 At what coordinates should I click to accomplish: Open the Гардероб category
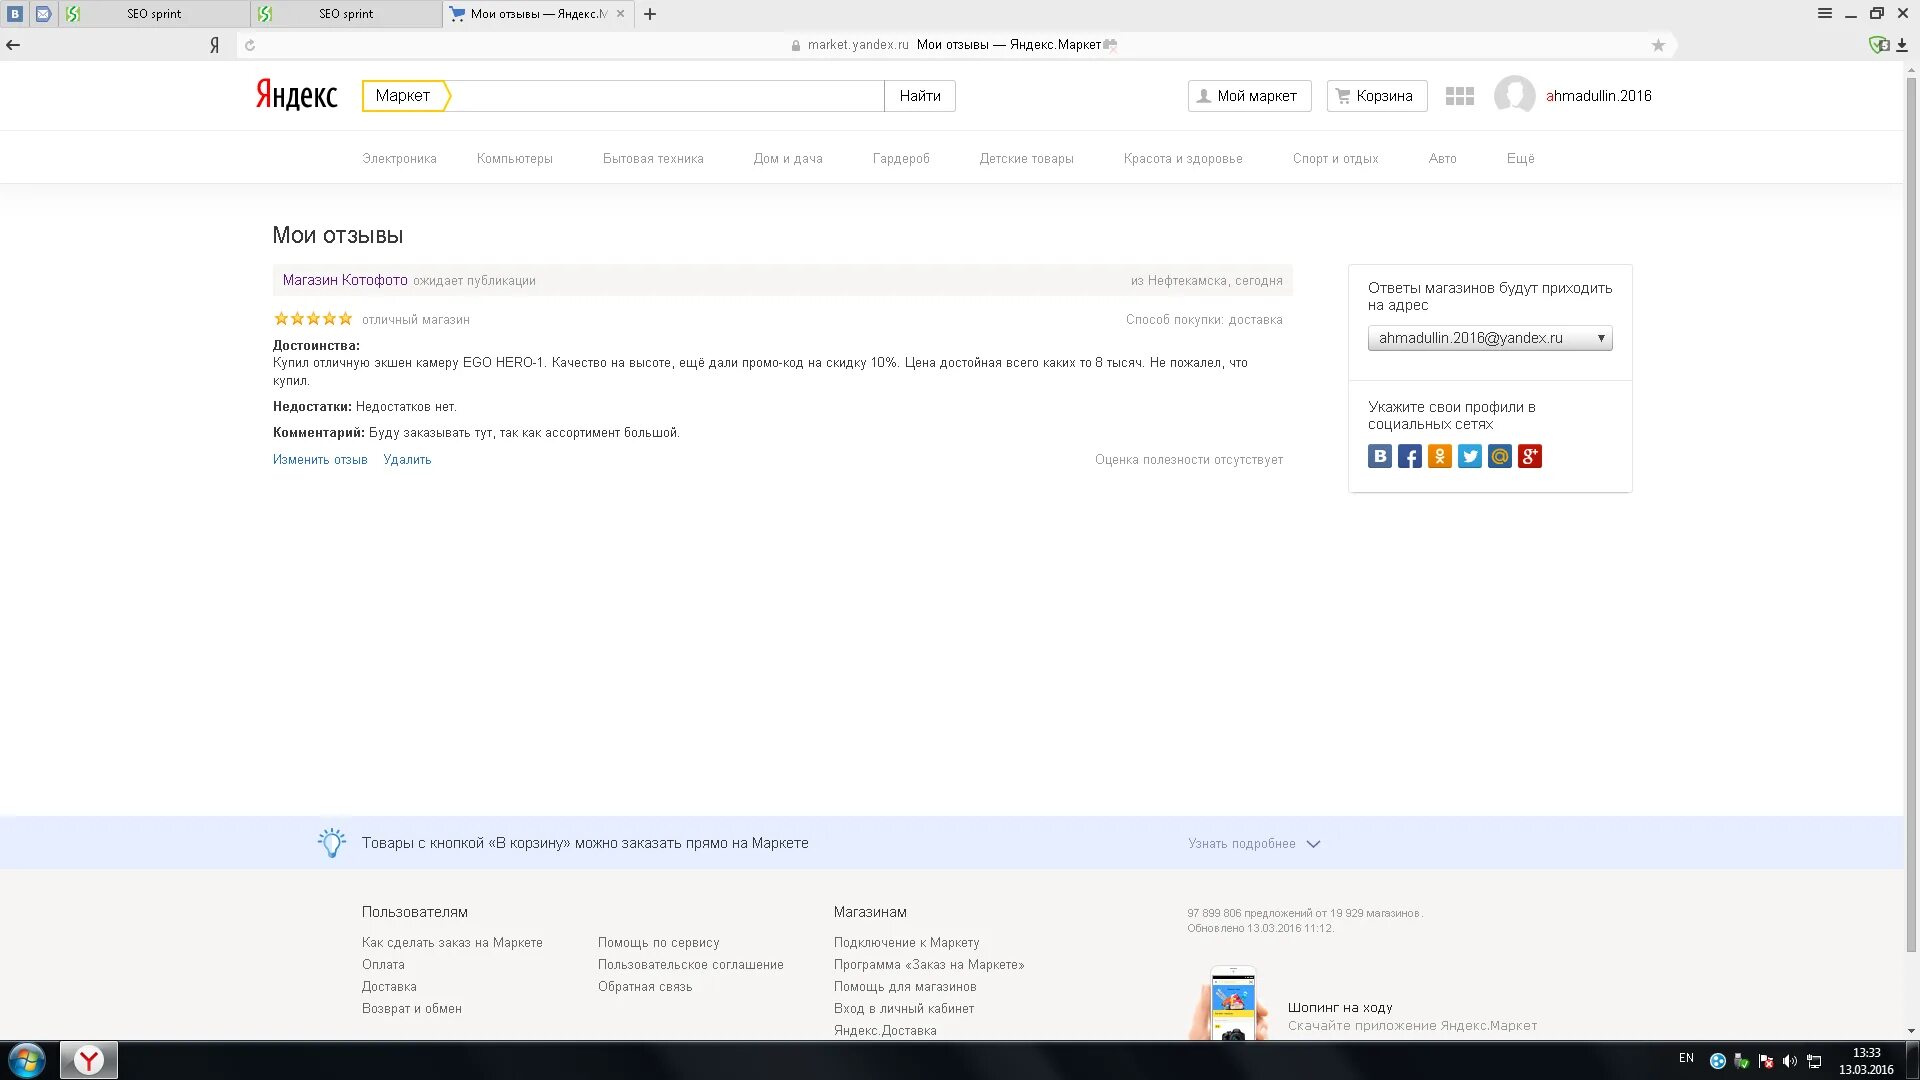point(901,159)
